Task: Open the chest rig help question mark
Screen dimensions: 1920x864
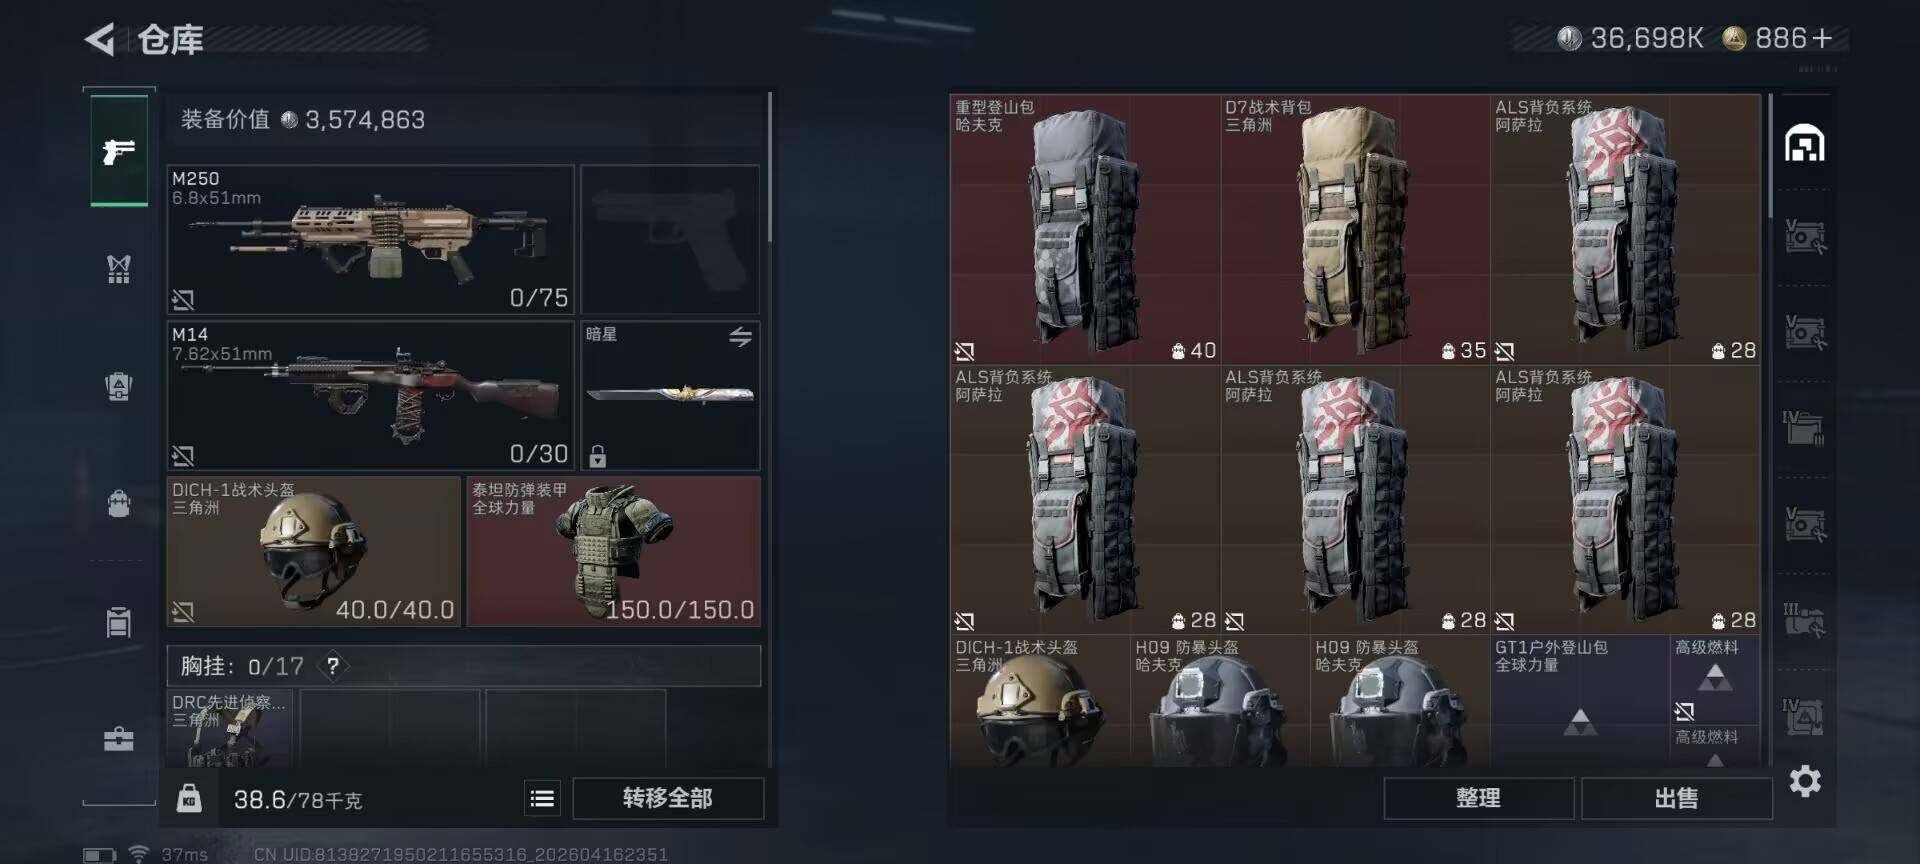Action: [x=333, y=666]
